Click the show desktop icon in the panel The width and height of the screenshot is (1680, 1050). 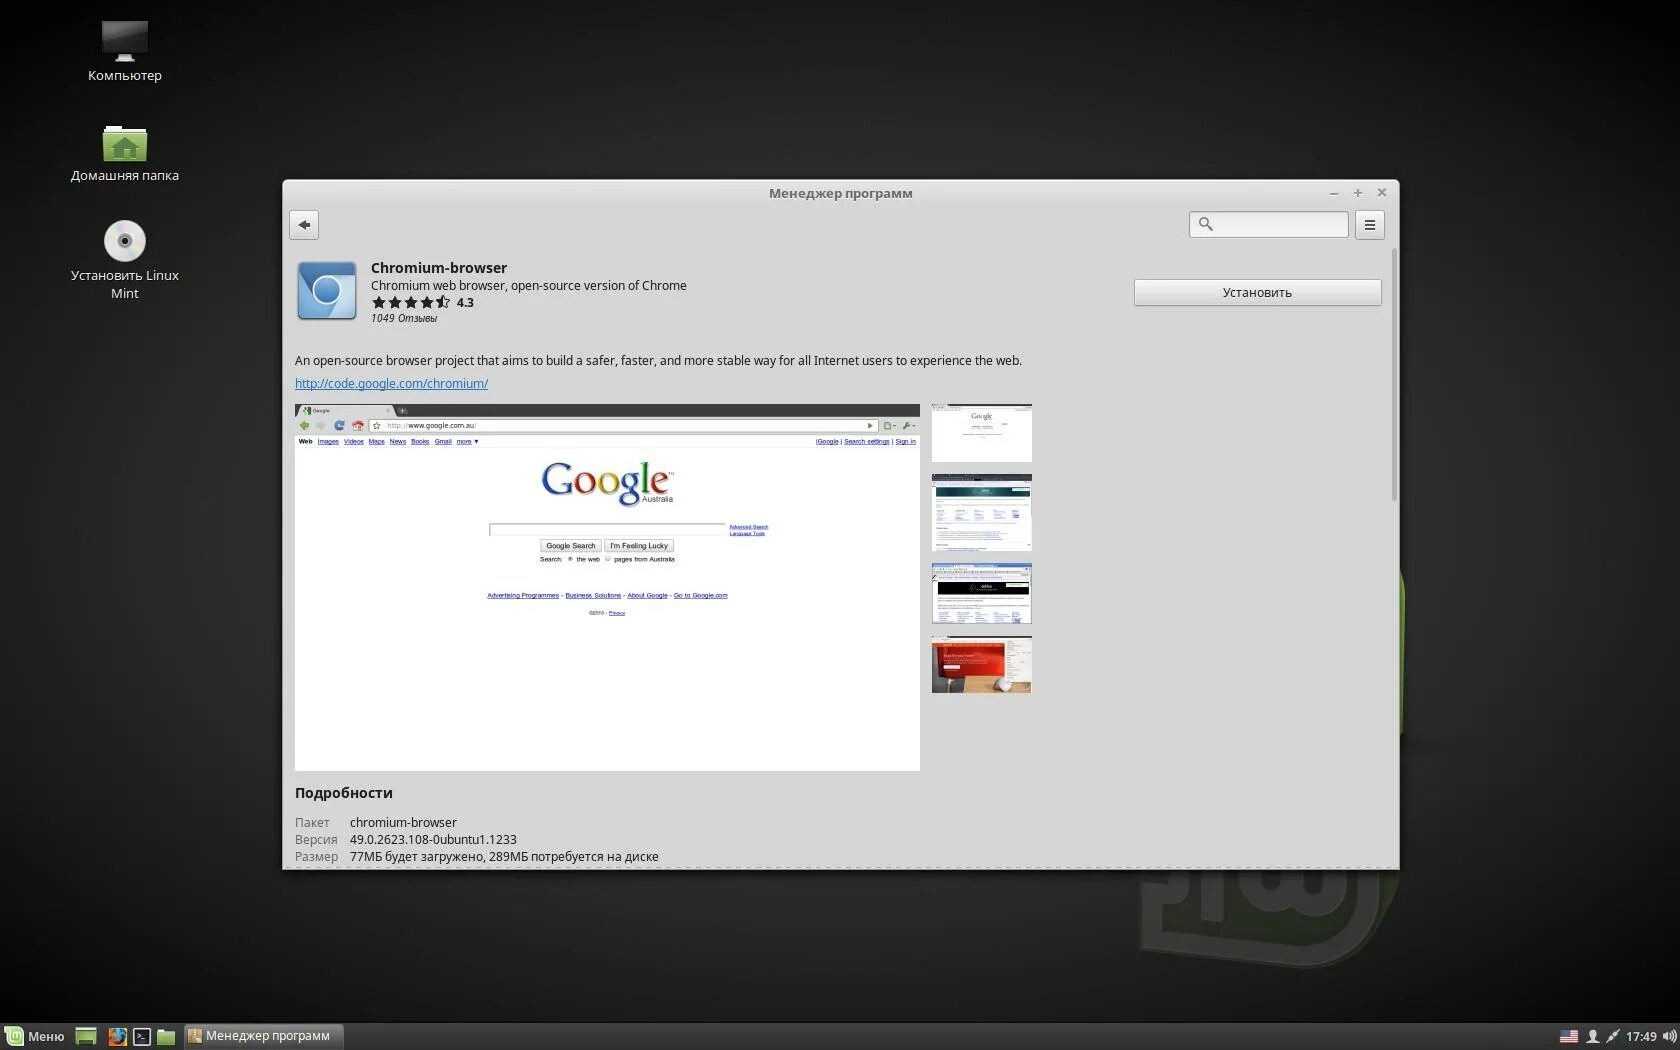[86, 1036]
